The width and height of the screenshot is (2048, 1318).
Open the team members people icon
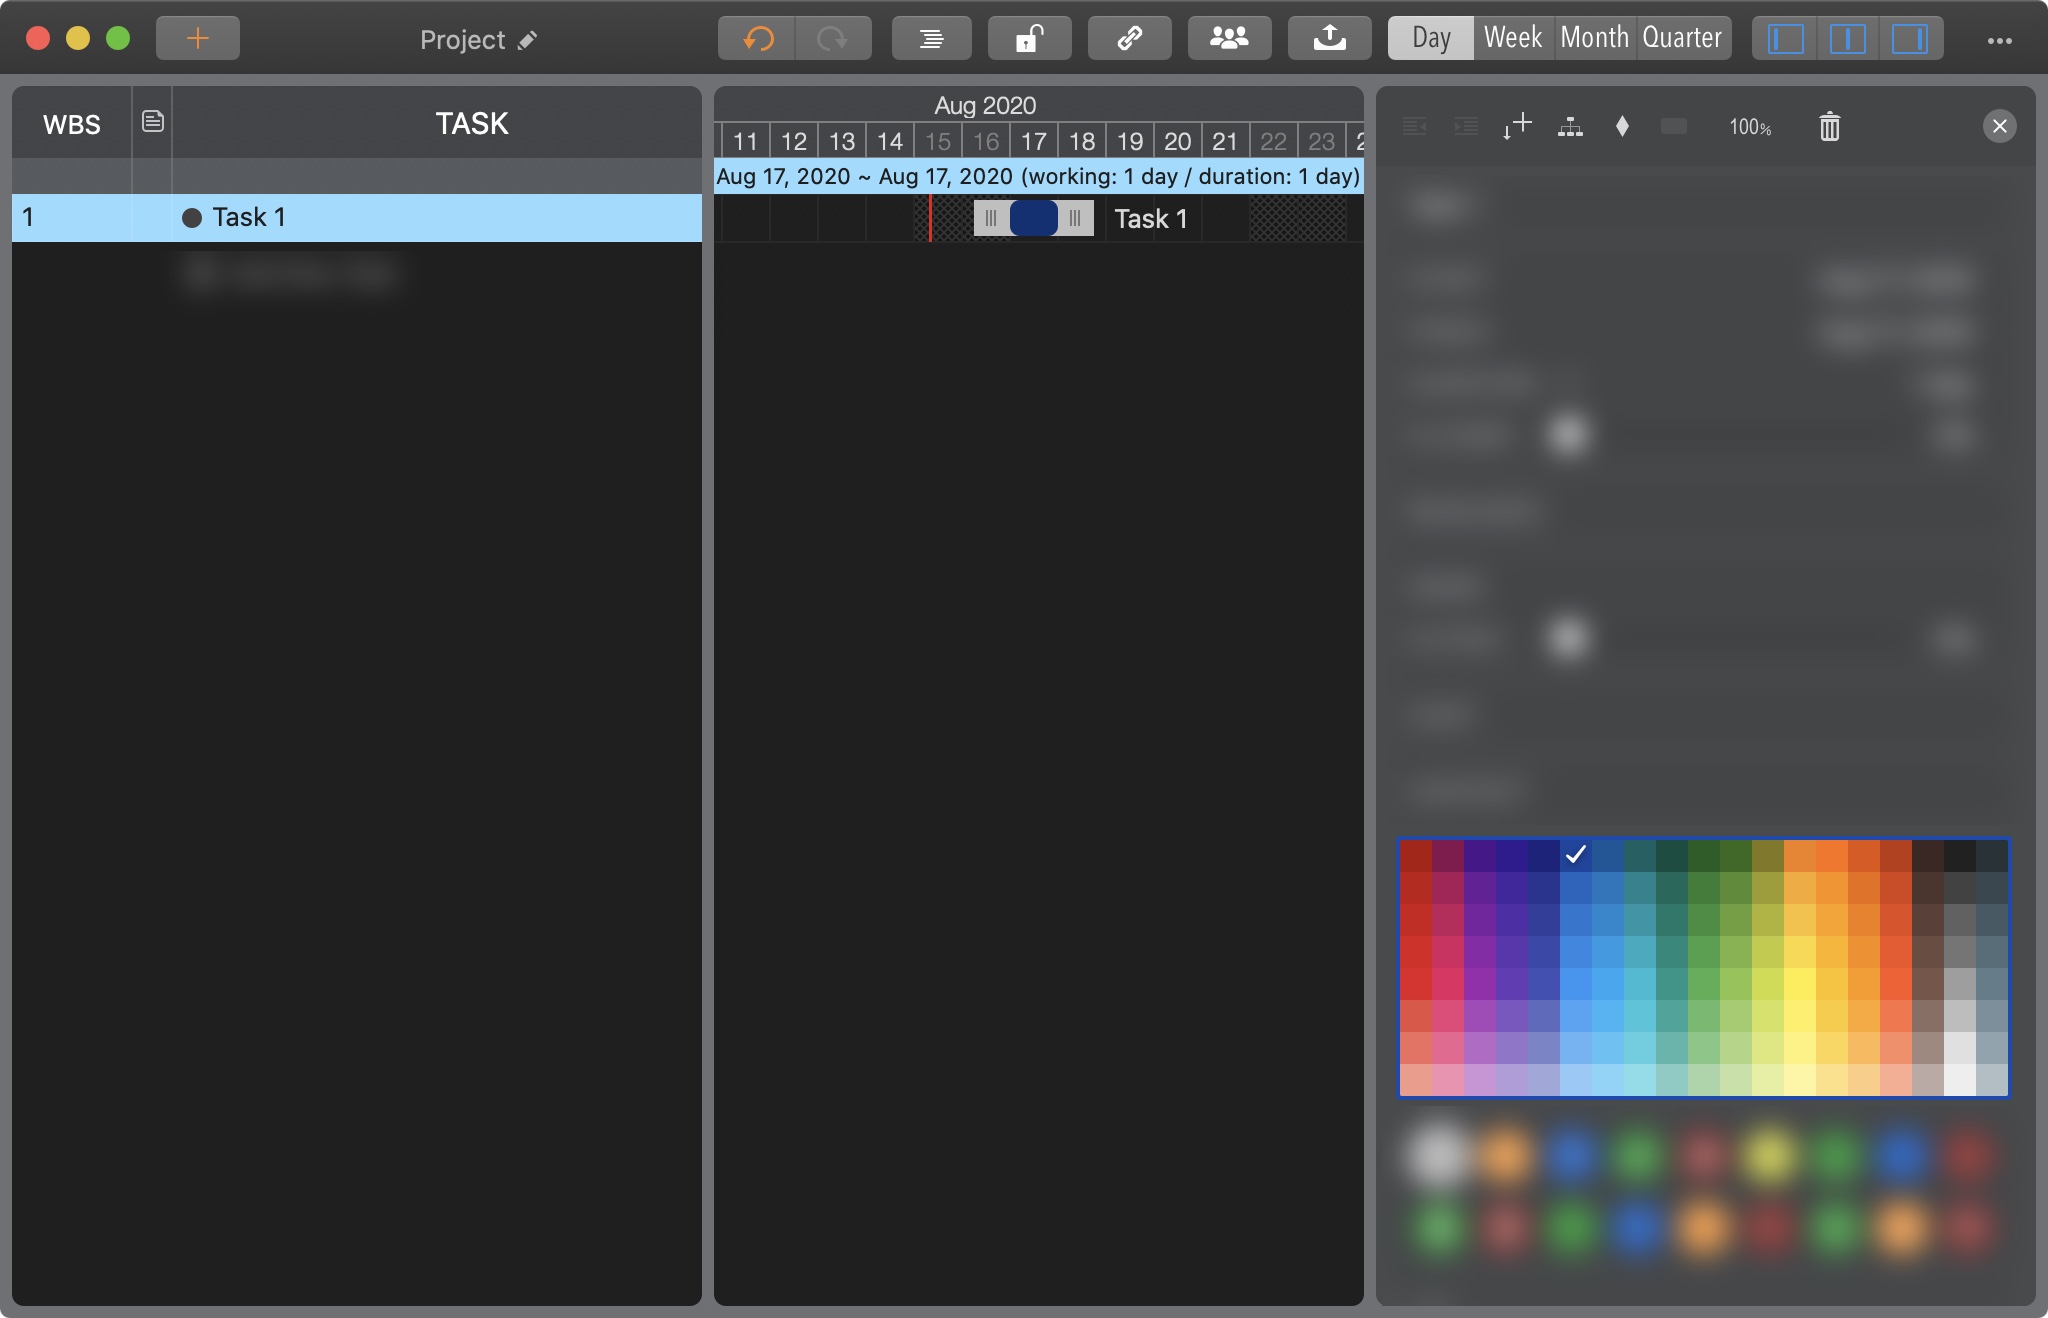coord(1229,39)
